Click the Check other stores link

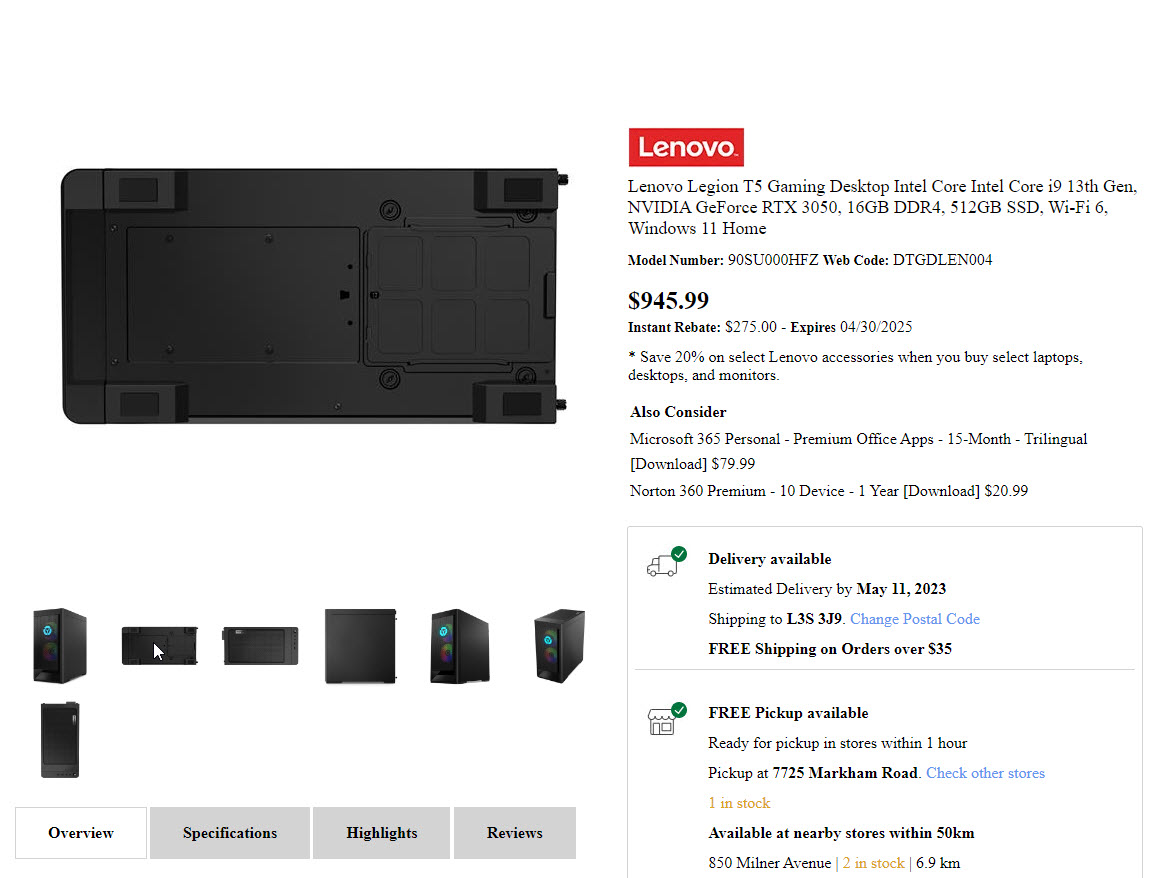985,773
